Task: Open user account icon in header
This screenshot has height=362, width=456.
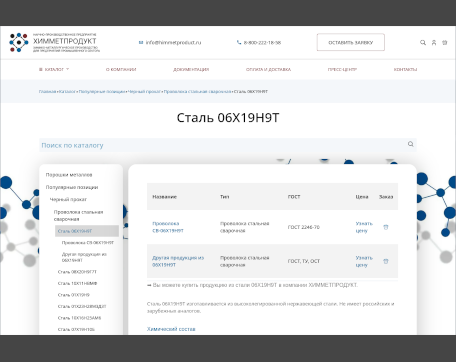Action: (x=434, y=42)
